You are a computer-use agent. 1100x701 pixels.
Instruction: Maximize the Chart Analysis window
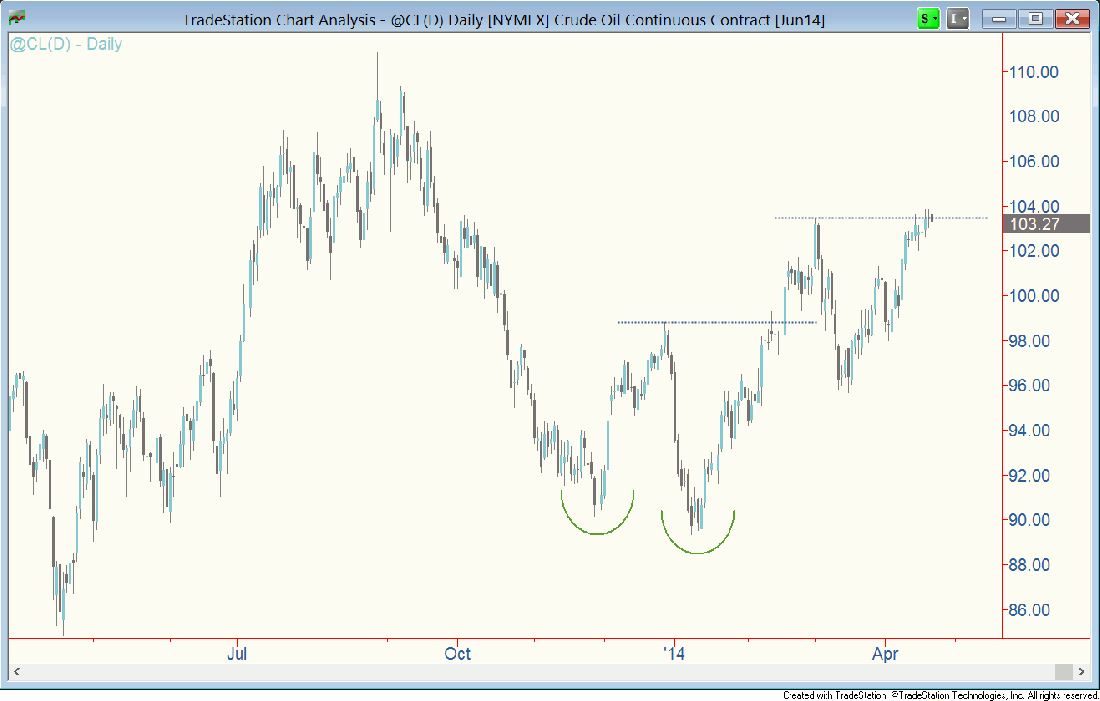click(x=1035, y=19)
